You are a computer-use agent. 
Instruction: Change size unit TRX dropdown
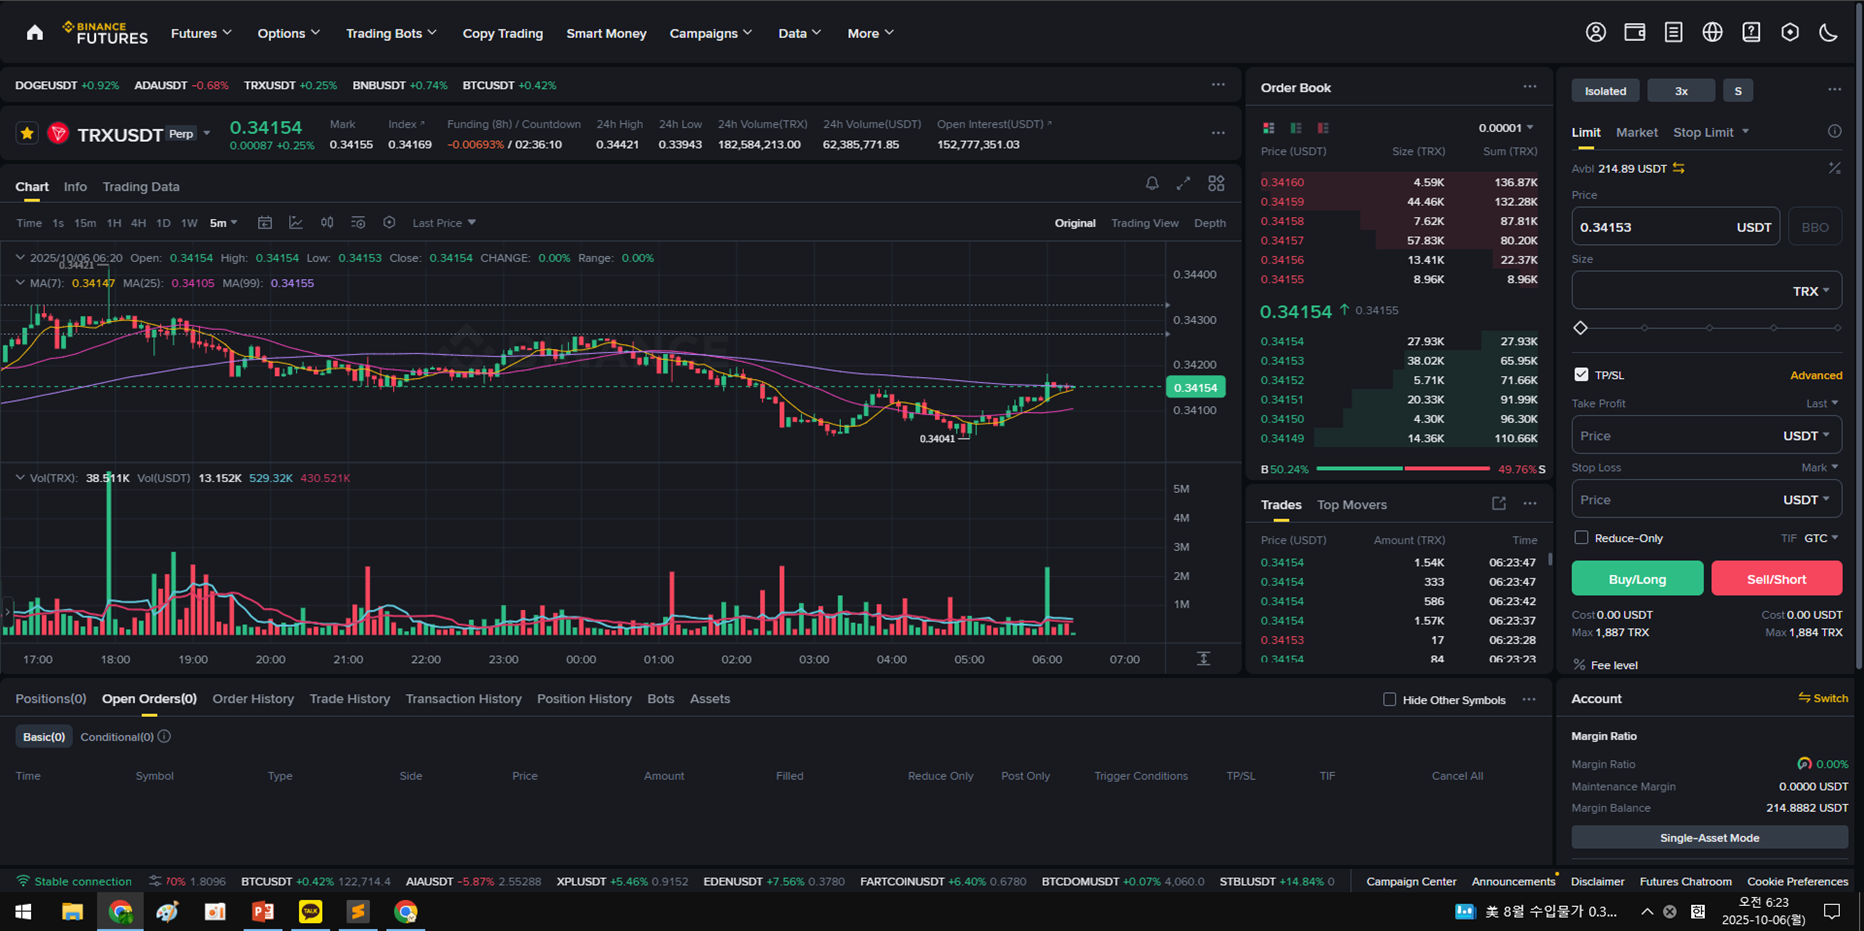(x=1811, y=291)
